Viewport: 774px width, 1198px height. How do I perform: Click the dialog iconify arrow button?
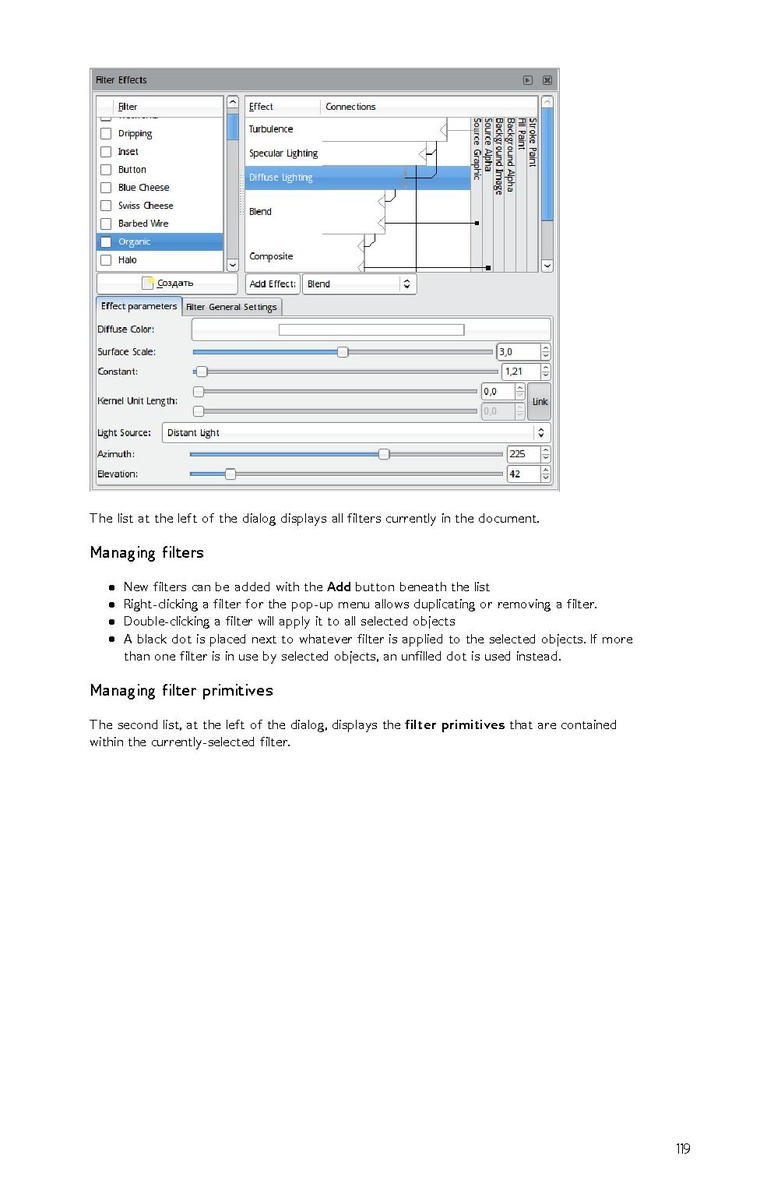pos(527,80)
